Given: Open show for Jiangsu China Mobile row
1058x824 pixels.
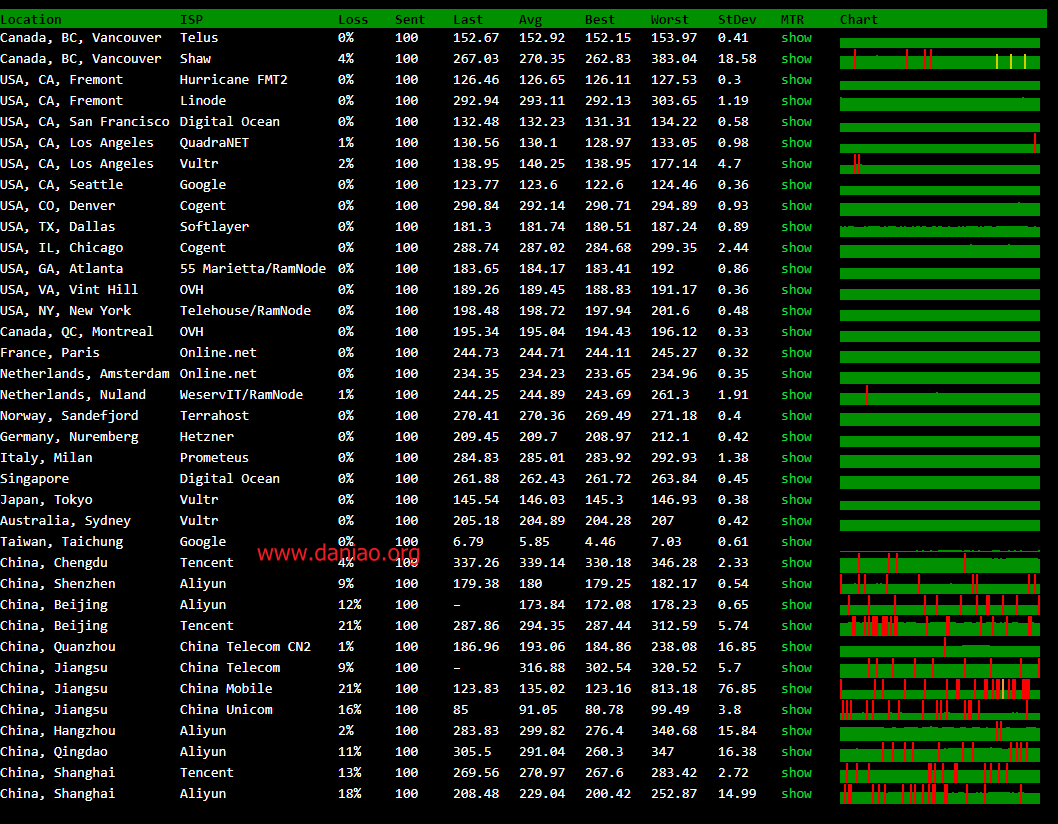Looking at the screenshot, I should click(x=796, y=688).
